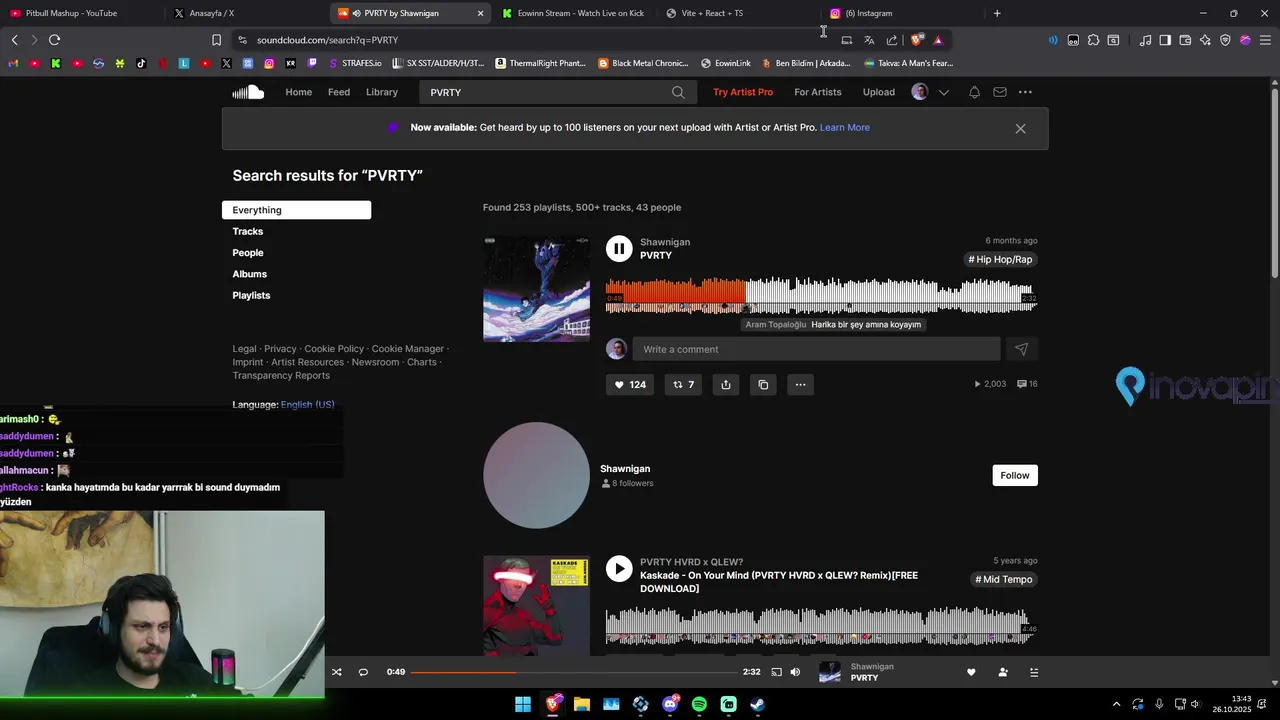Image resolution: width=1280 pixels, height=720 pixels.
Task: Switch to the Instagram browser tab
Action: click(x=900, y=13)
